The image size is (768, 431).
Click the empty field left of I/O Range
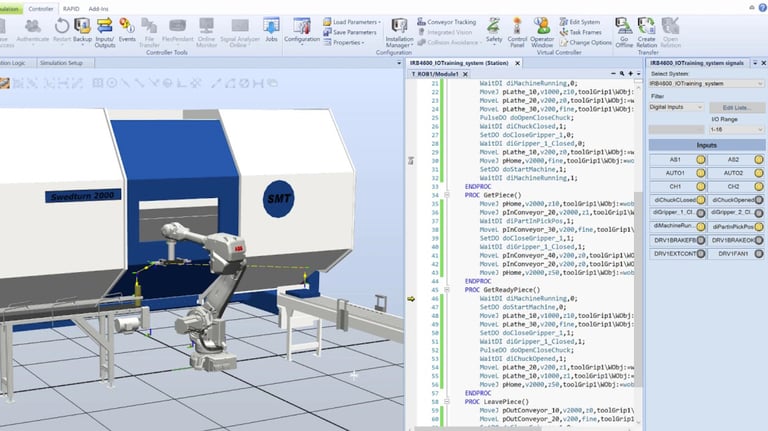coord(676,130)
